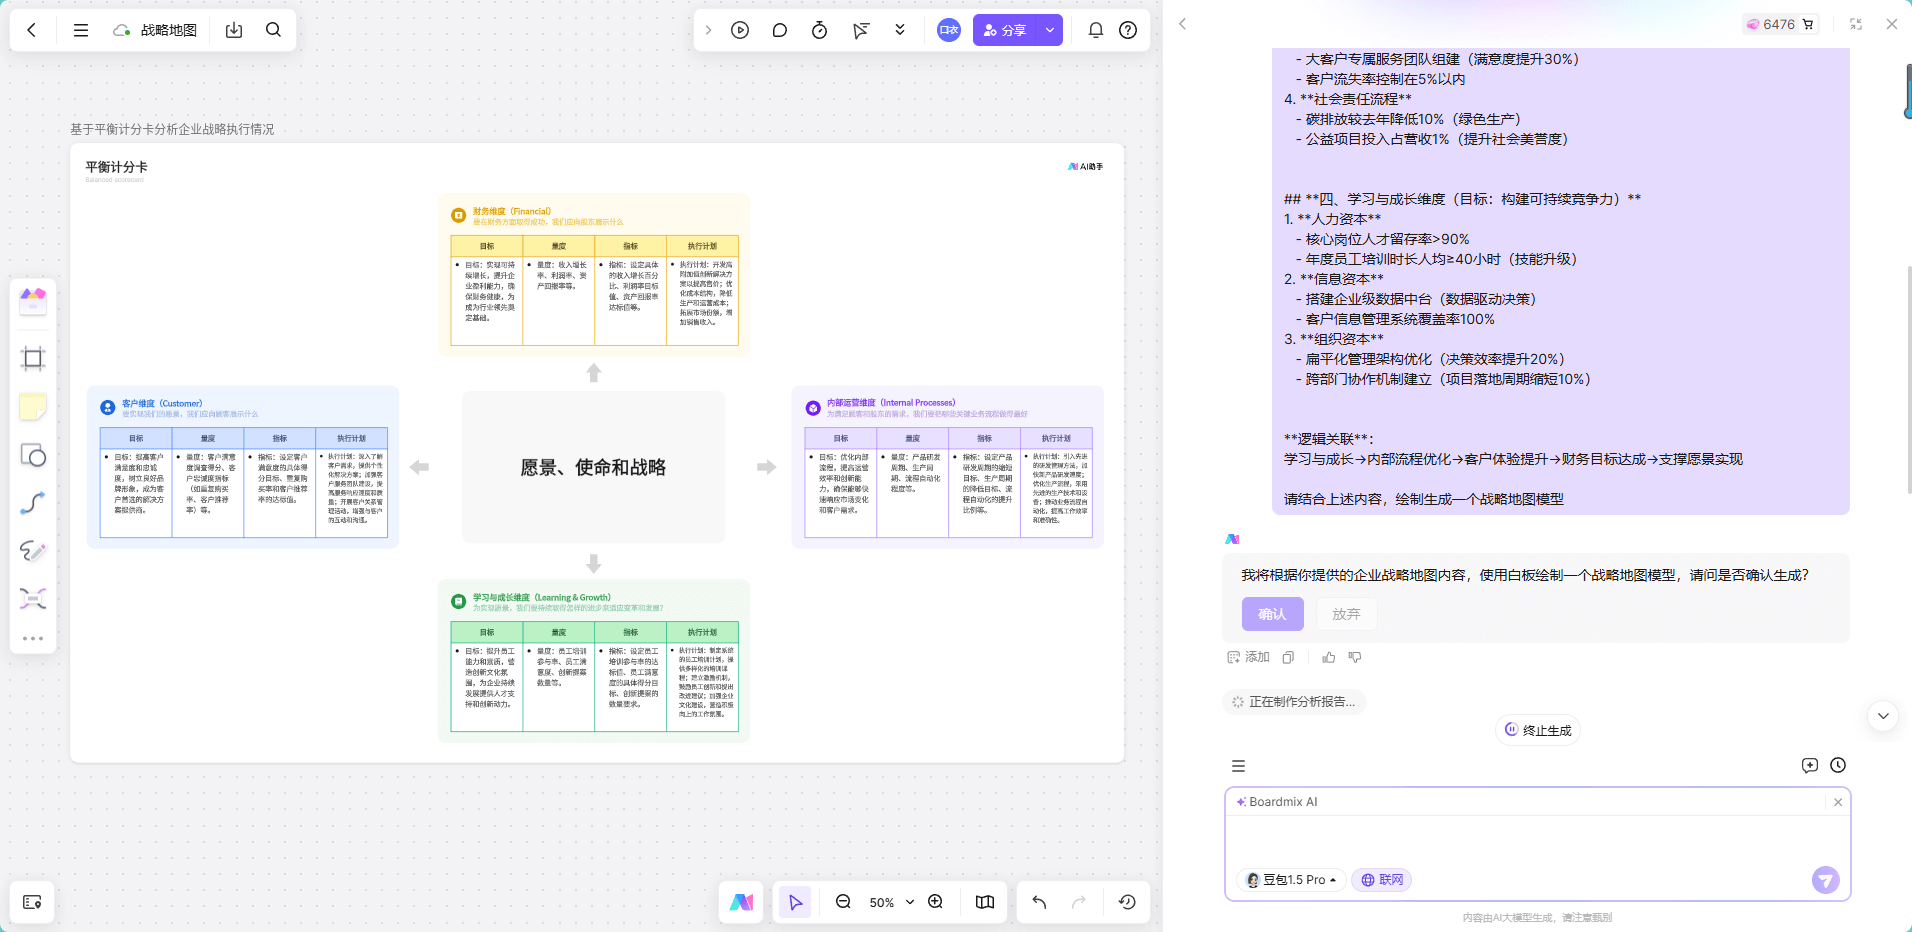Viewport: 1912px width, 932px height.
Task: Select the pen drawing tool
Action: 33,551
